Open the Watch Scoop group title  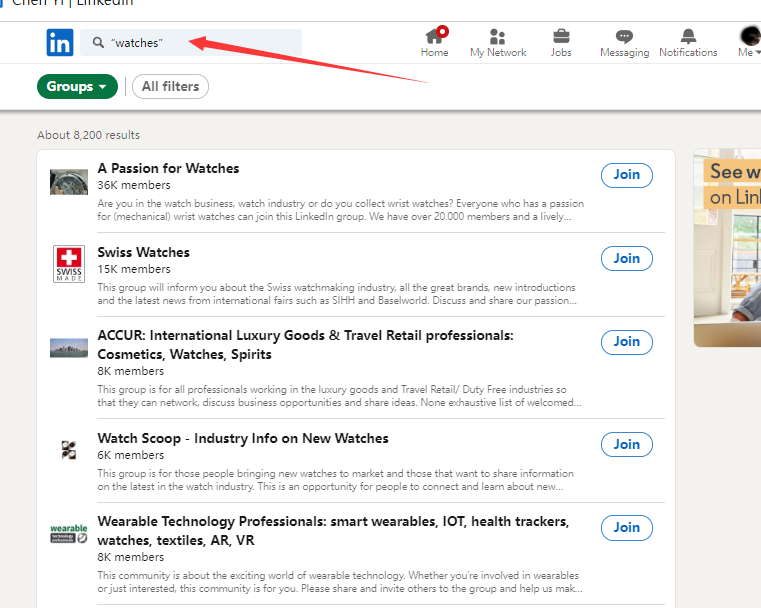(x=243, y=438)
